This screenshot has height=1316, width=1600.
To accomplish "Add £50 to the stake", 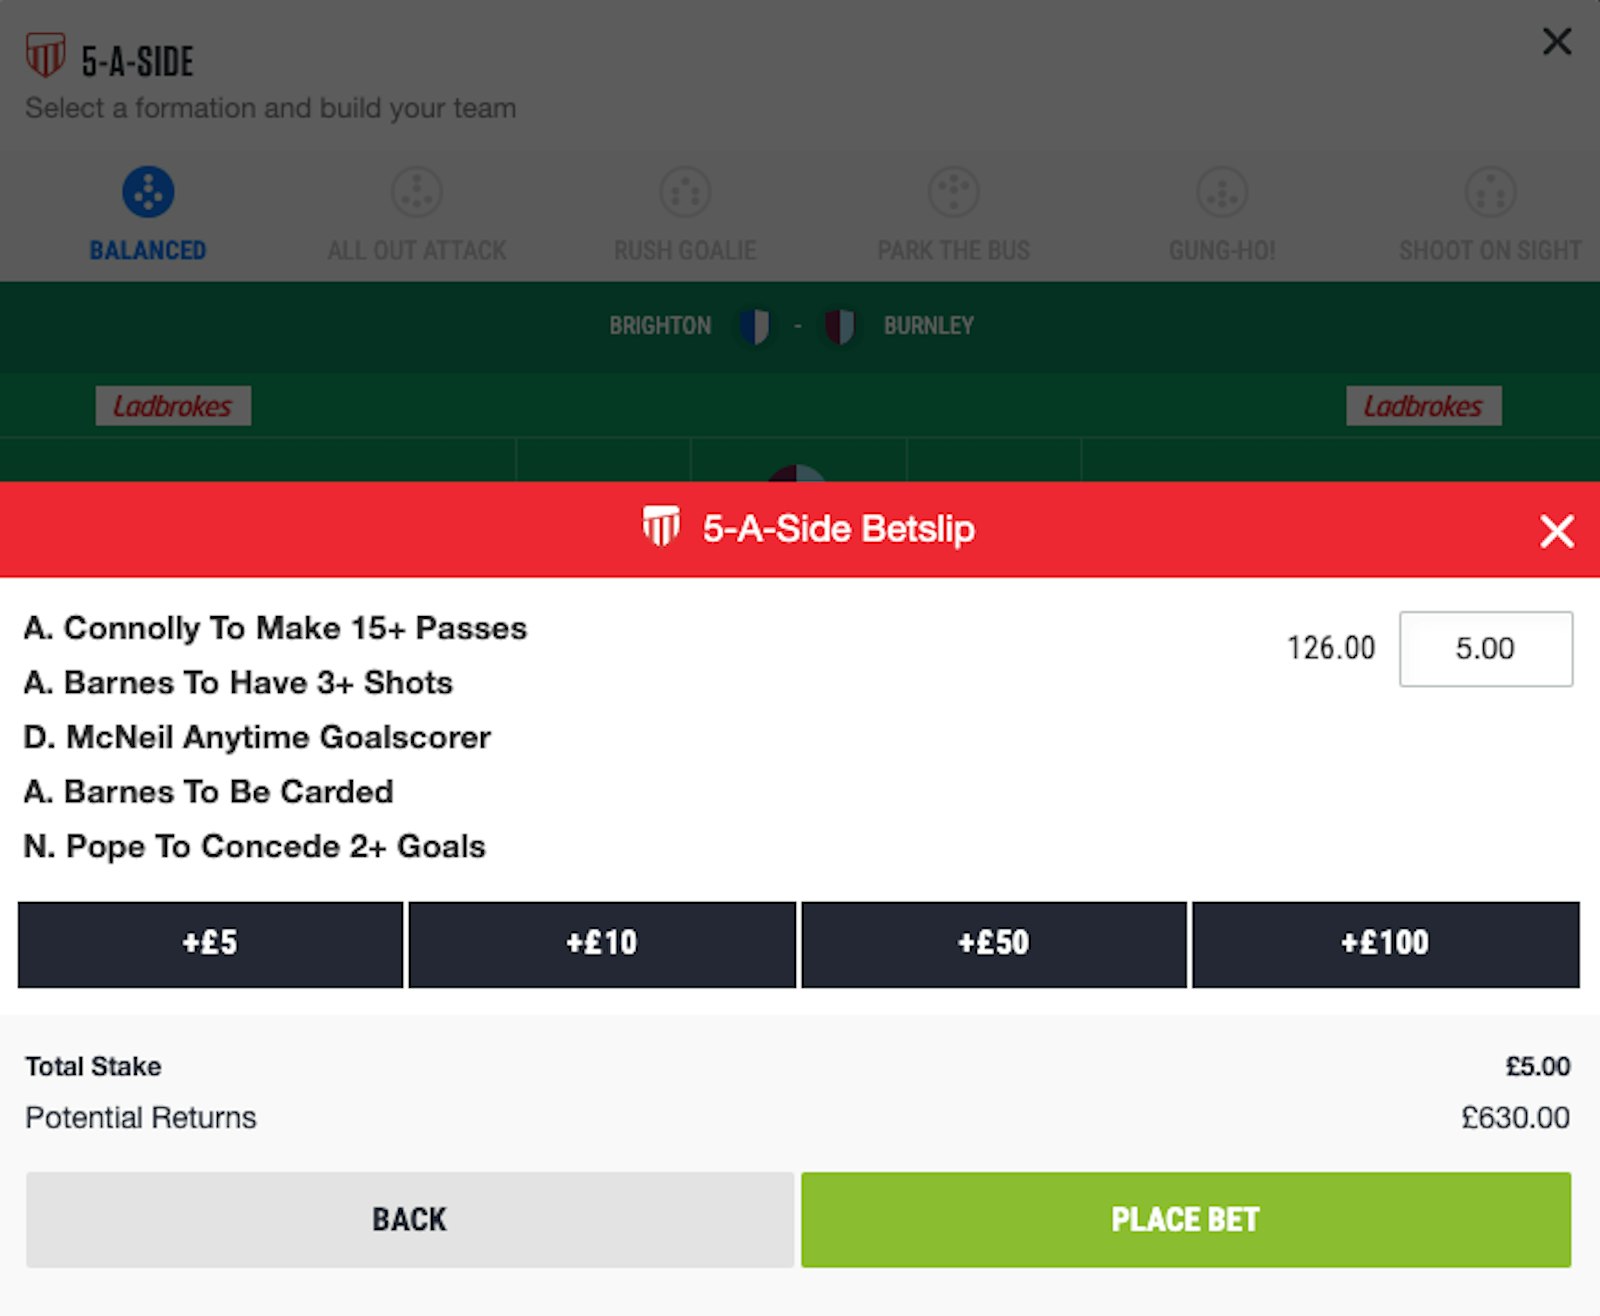I will (x=994, y=944).
